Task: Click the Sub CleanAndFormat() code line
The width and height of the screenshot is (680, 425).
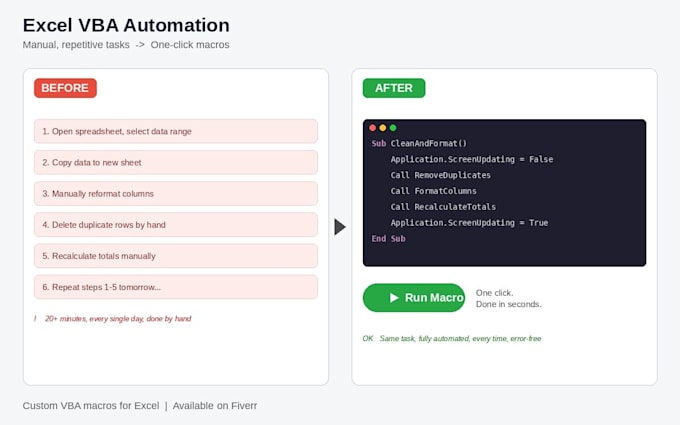Action: pos(419,144)
